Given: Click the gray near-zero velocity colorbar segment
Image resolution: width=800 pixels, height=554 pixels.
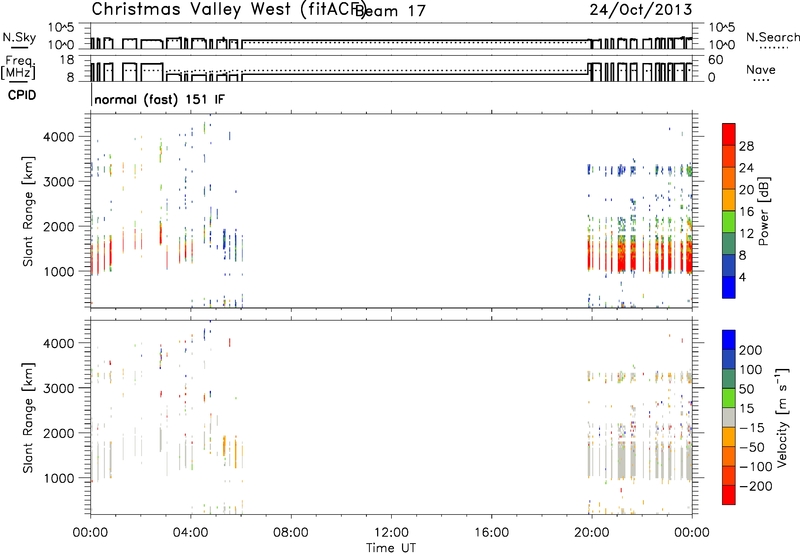Looking at the screenshot, I should click(x=729, y=417).
